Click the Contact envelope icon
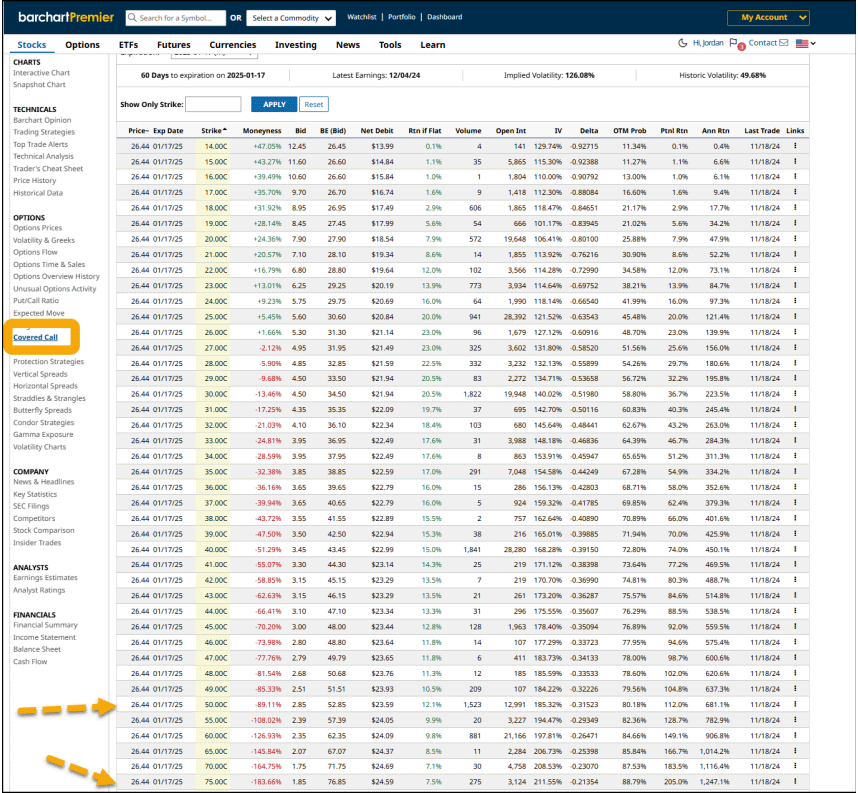 pyautogui.click(x=784, y=43)
